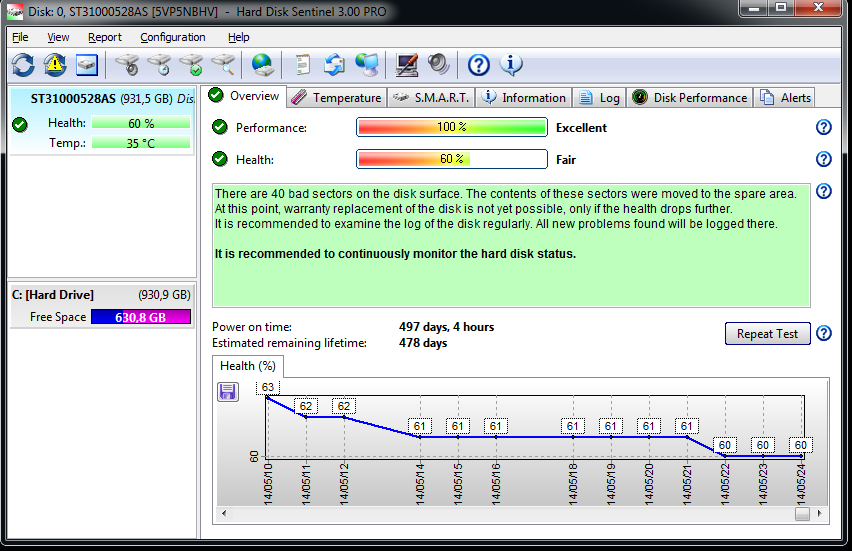Click the save icon beside the health graph
852x551 pixels.
(x=228, y=391)
